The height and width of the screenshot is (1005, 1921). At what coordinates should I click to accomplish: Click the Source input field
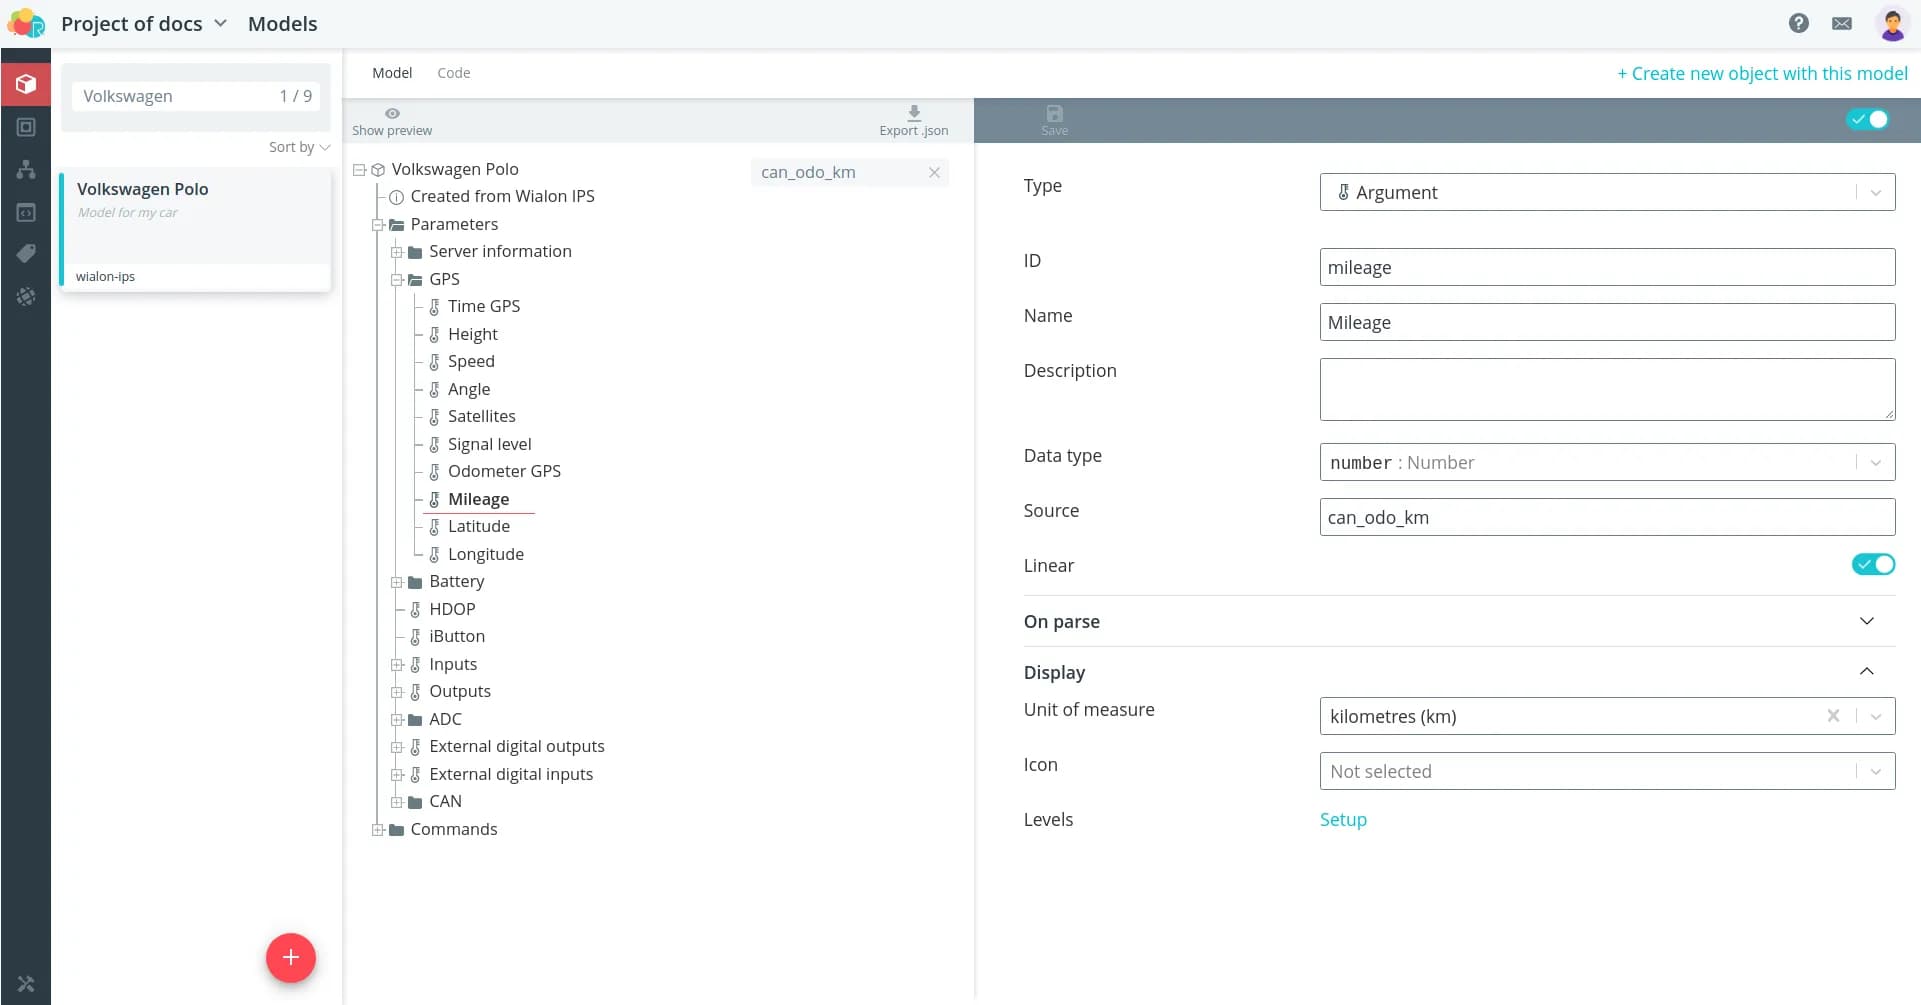1606,517
